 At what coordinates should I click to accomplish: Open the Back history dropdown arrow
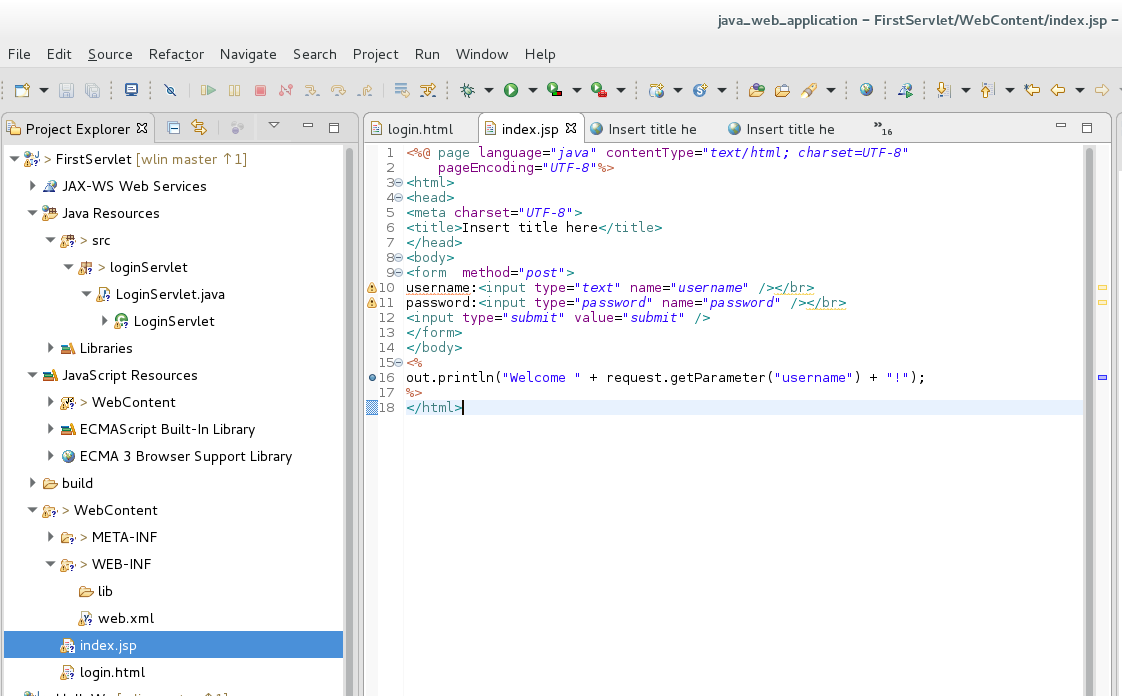1080,90
